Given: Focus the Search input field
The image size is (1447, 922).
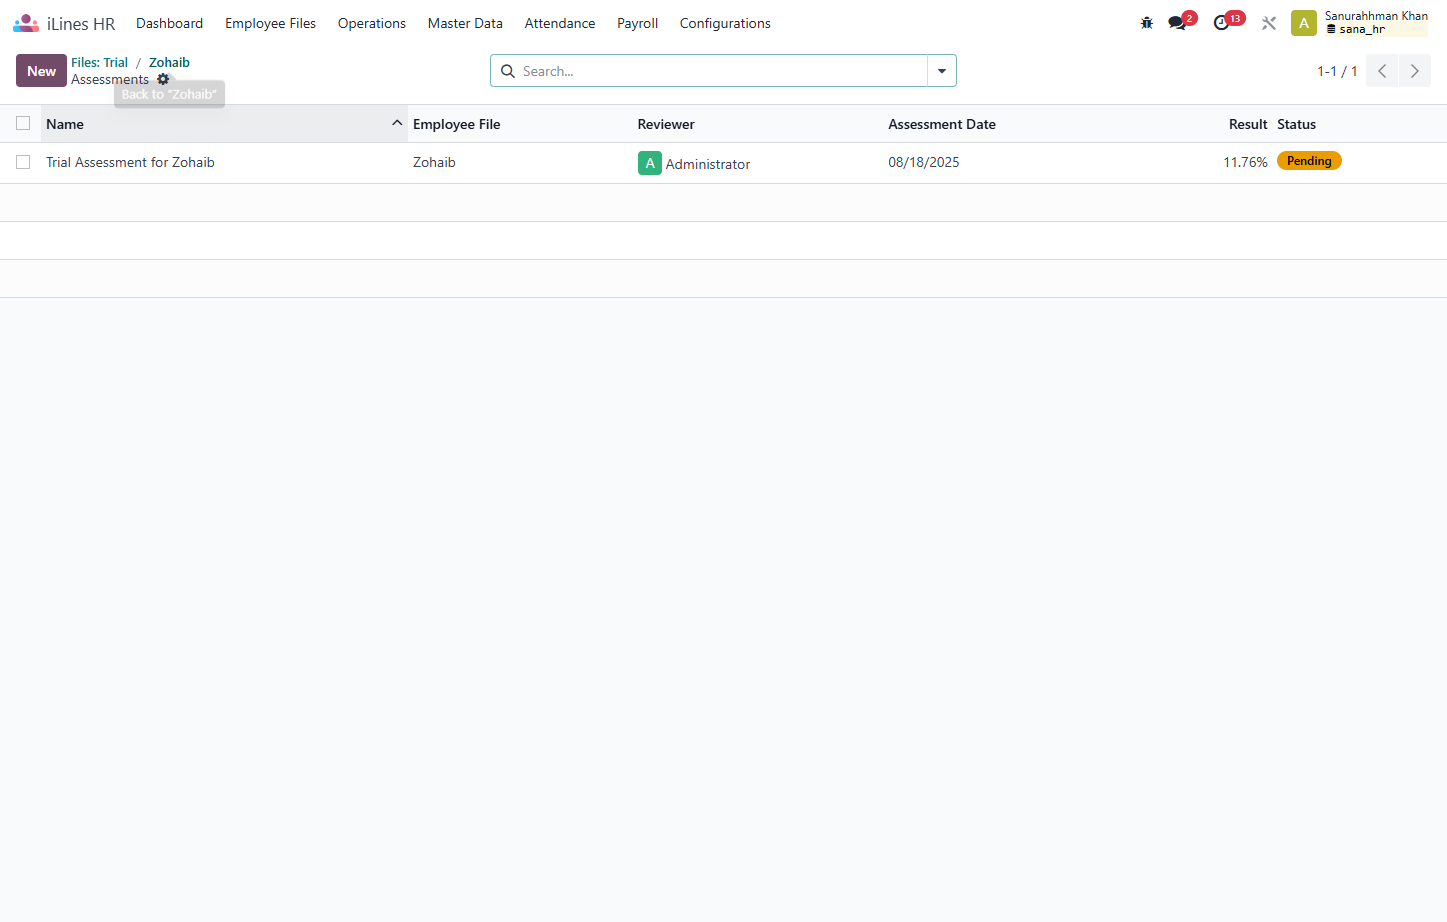Looking at the screenshot, I should click(722, 71).
